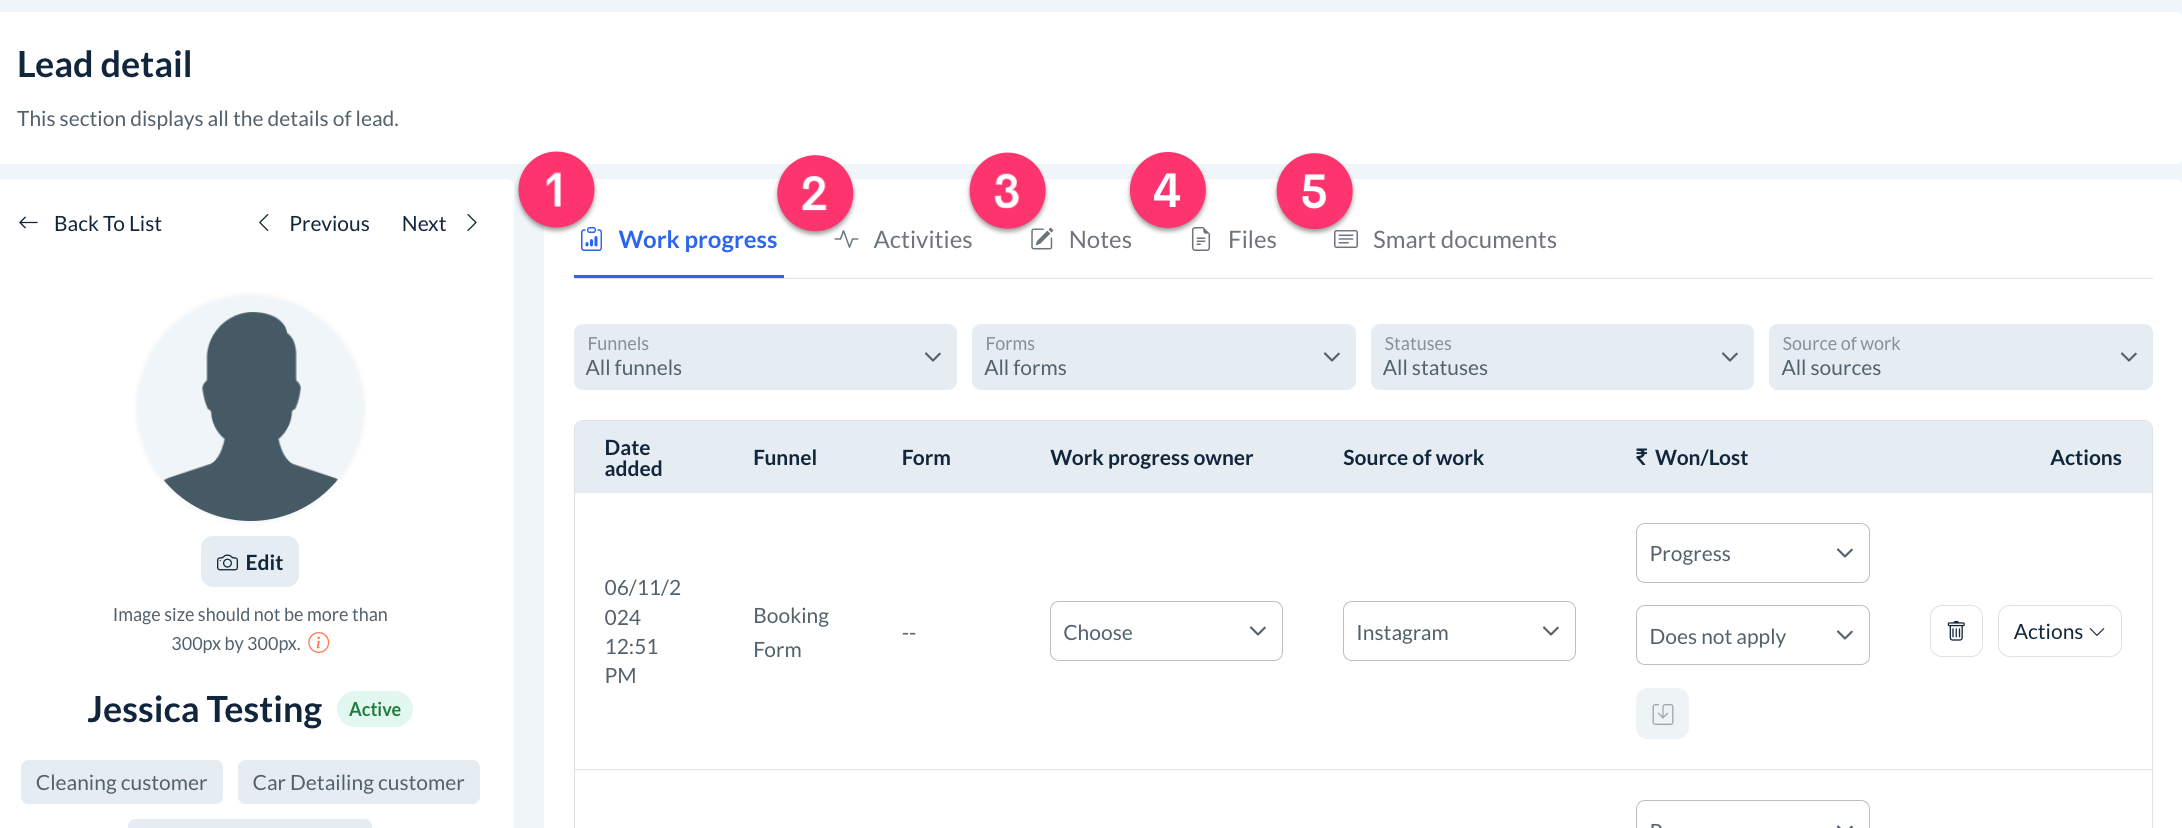
Task: Click the Work progress tab chart icon
Action: pyautogui.click(x=592, y=240)
